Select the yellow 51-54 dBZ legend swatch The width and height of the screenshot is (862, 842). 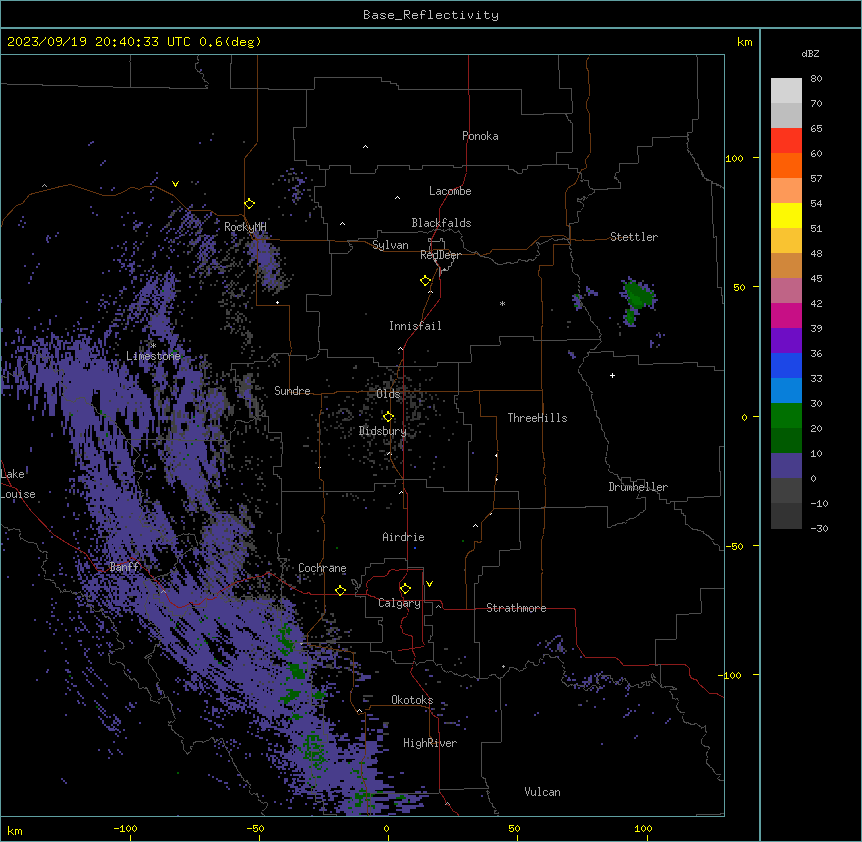pos(786,215)
